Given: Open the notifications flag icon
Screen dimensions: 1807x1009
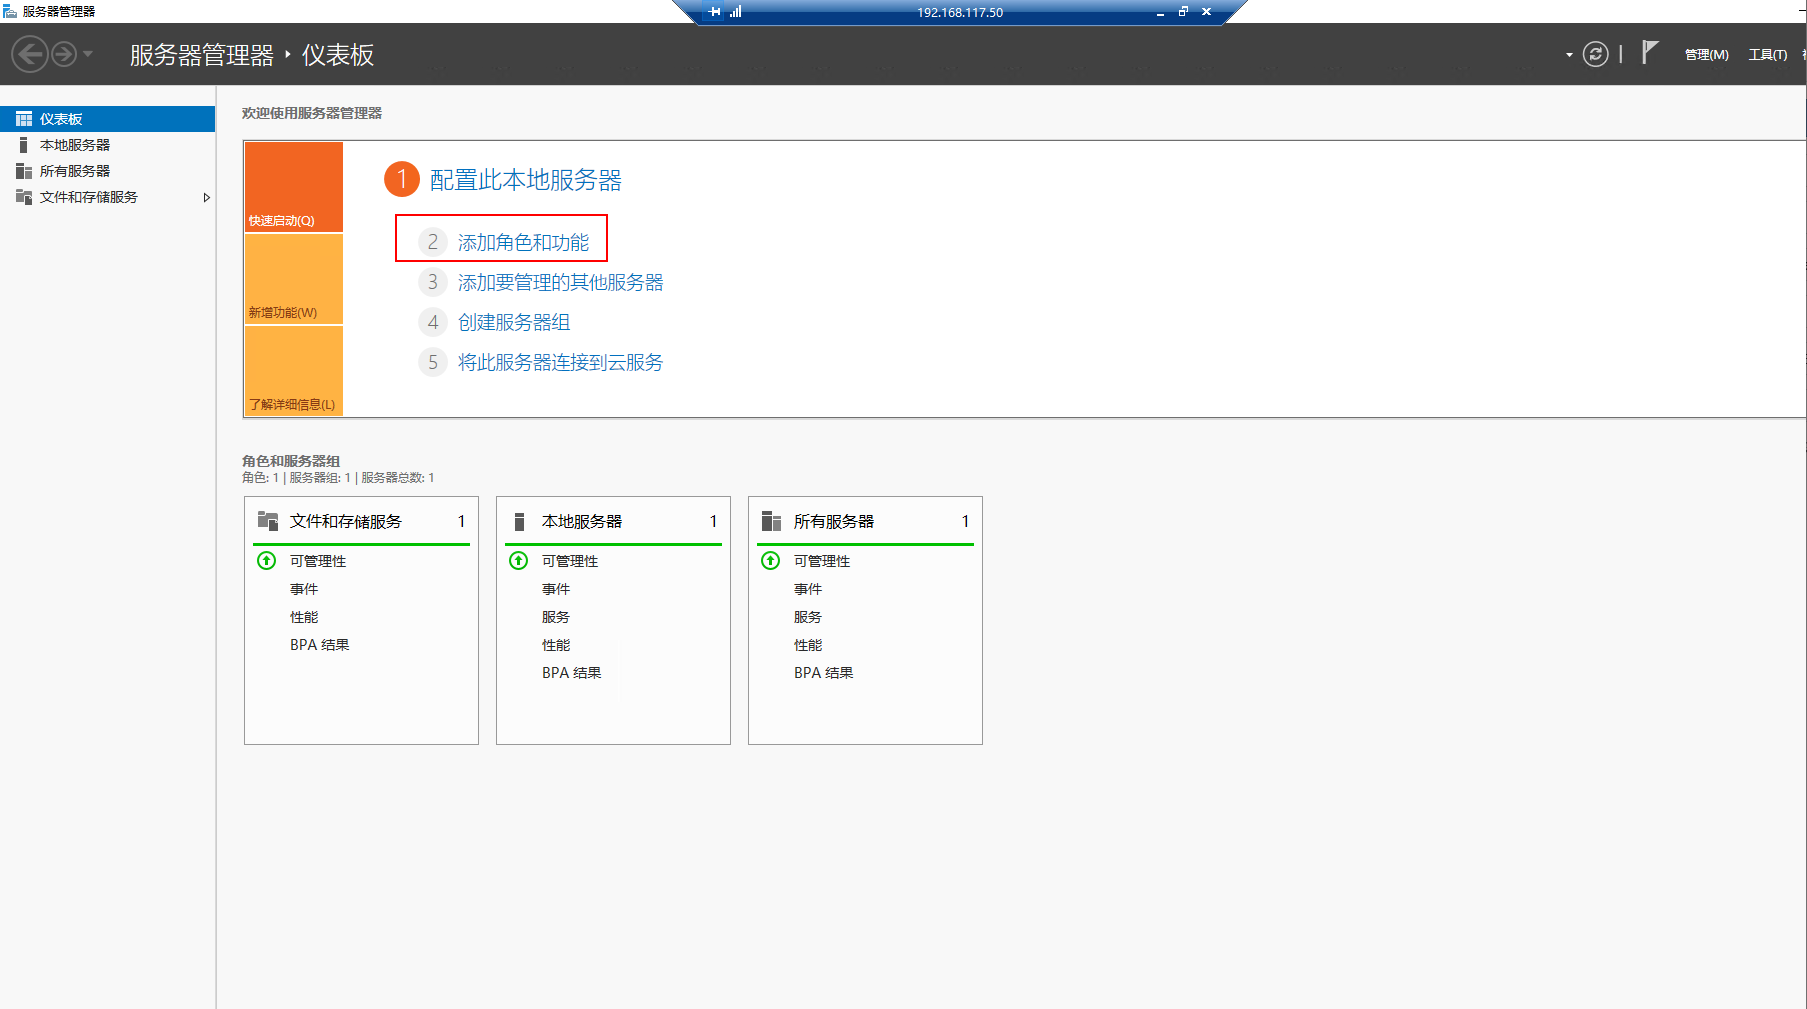Looking at the screenshot, I should [x=1650, y=53].
